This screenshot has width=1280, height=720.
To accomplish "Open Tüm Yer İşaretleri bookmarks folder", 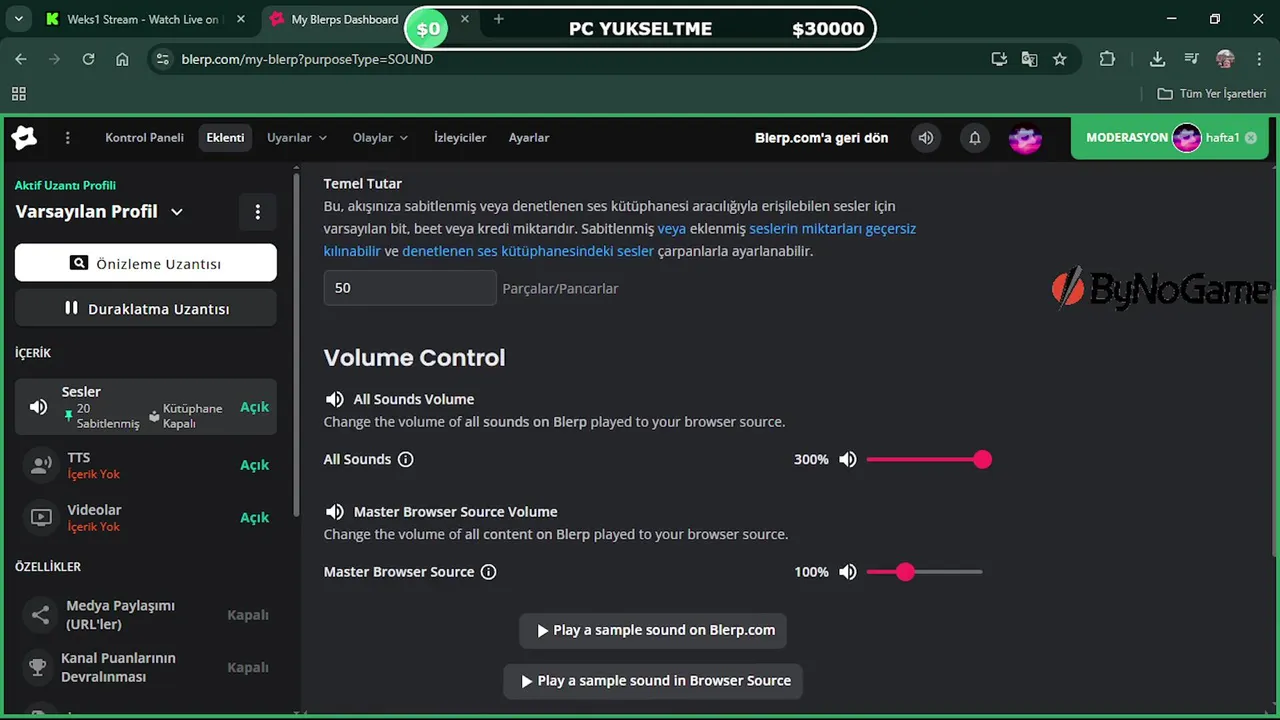I will (1212, 94).
